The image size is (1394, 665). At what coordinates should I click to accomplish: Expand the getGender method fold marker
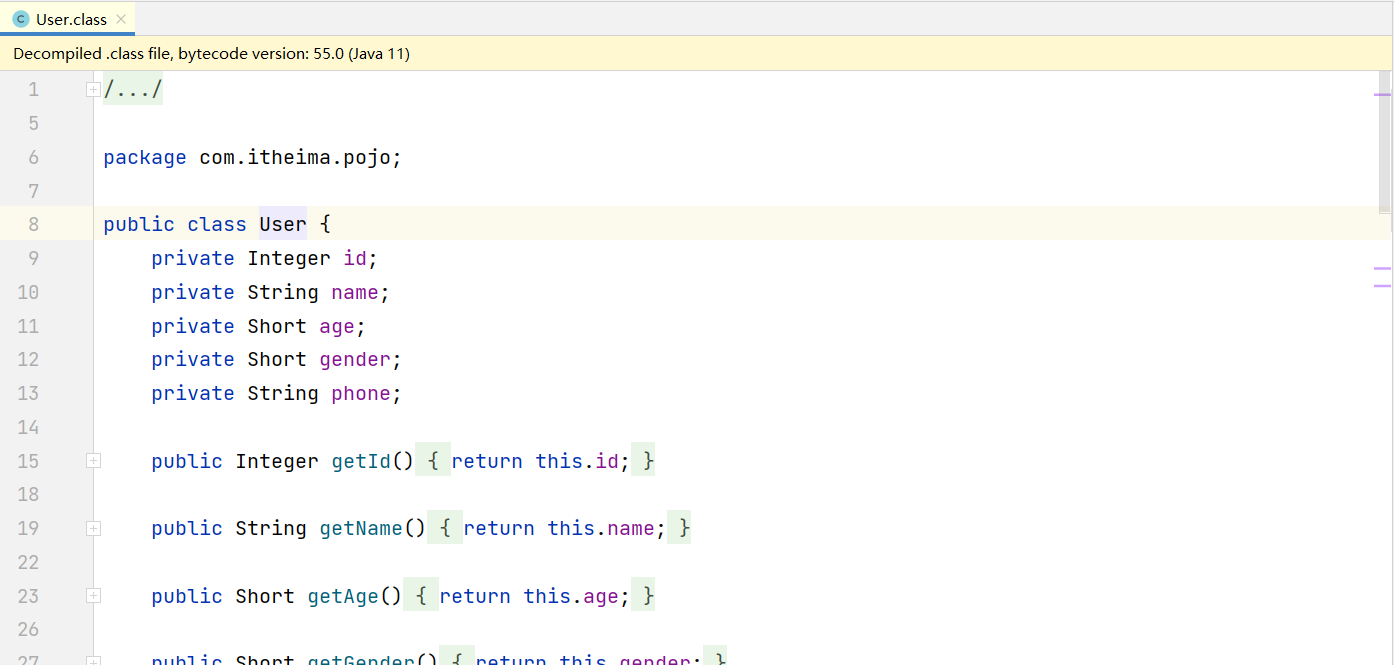pos(93,660)
